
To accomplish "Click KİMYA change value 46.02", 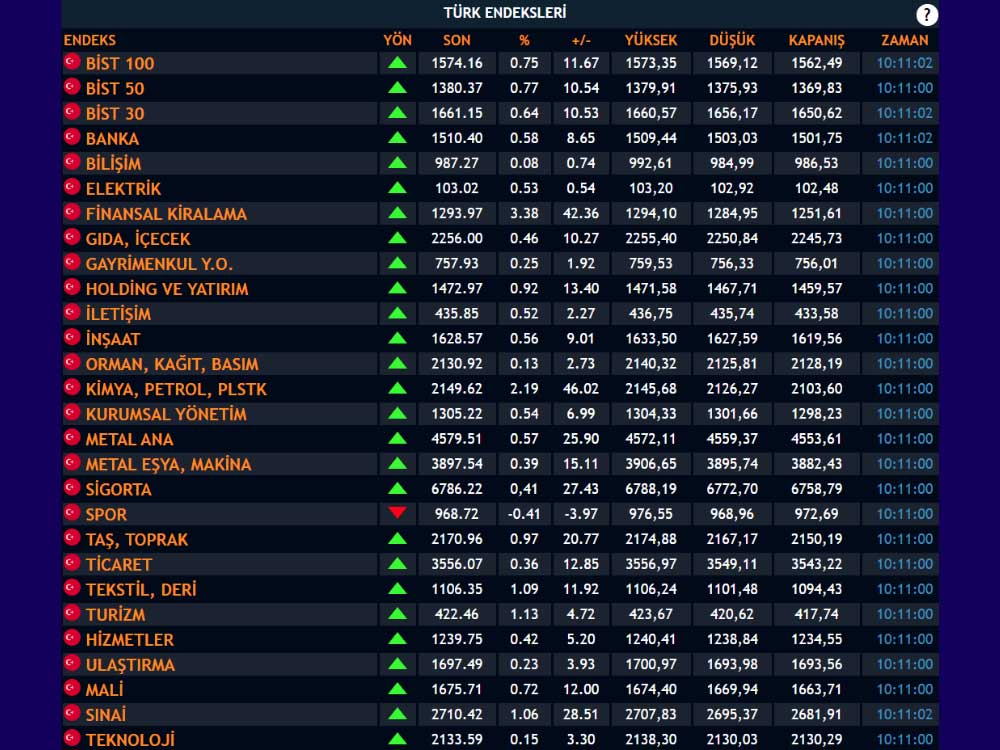I will click(581, 388).
